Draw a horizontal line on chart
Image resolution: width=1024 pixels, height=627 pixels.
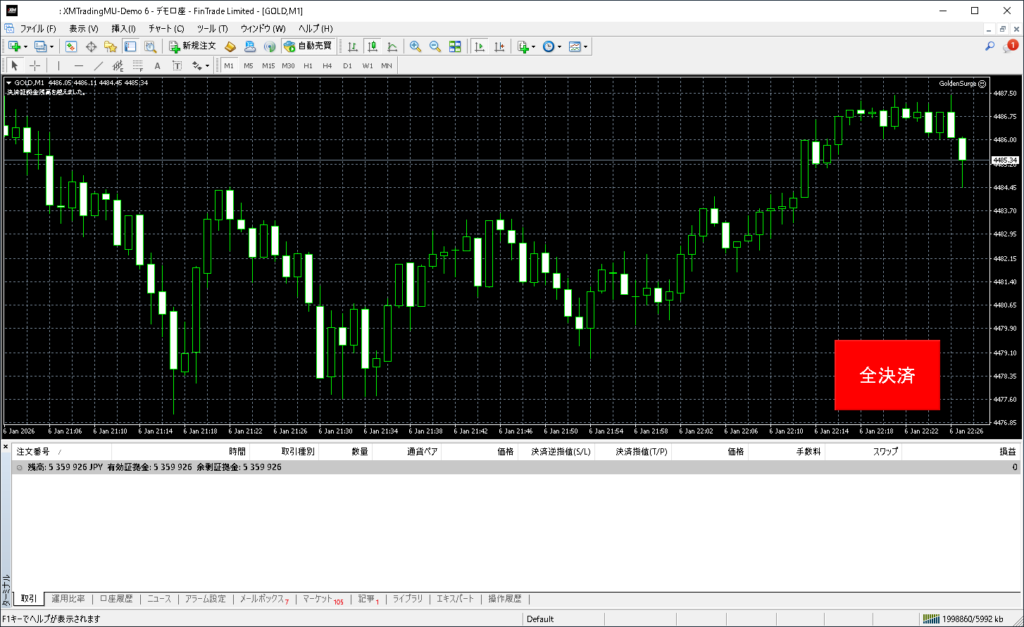pyautogui.click(x=79, y=65)
